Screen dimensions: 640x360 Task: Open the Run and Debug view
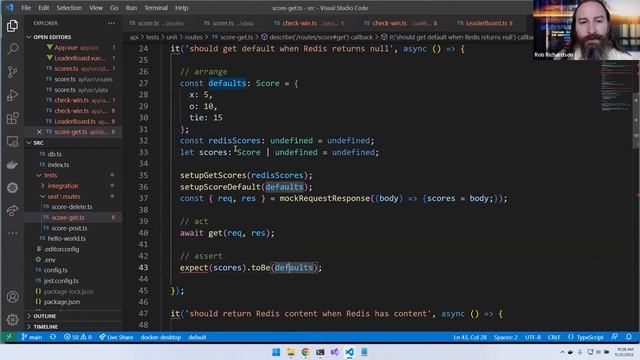12,95
